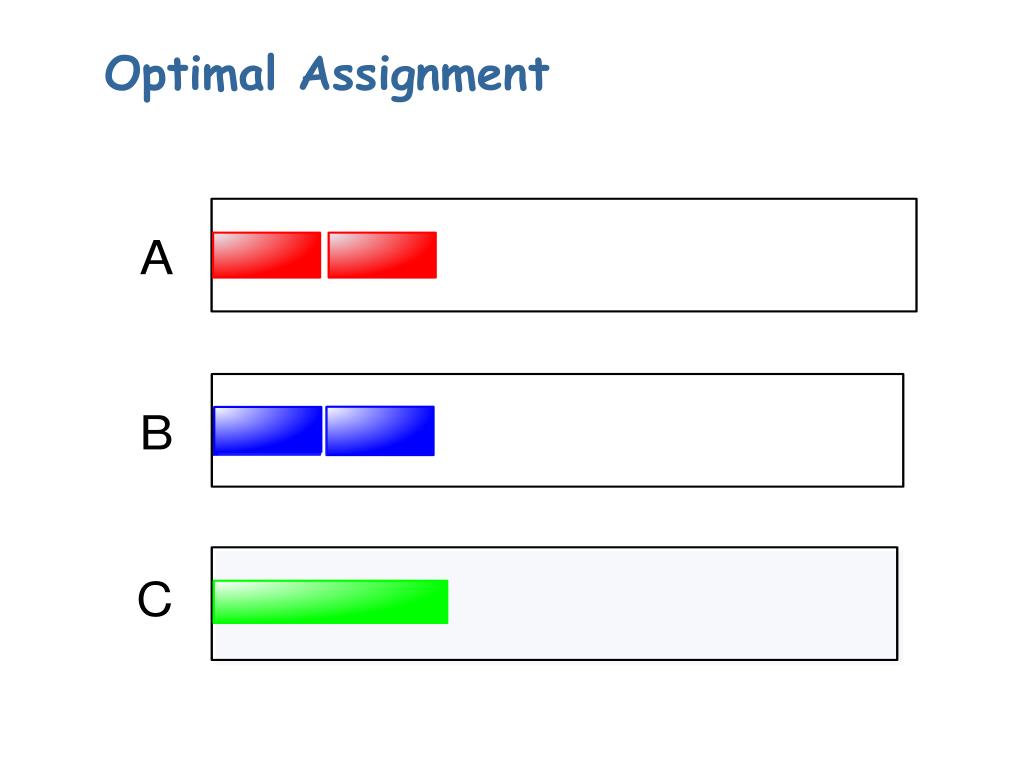This screenshot has width=1024, height=768.
Task: Click the right edge of the green bar
Action: 447,601
